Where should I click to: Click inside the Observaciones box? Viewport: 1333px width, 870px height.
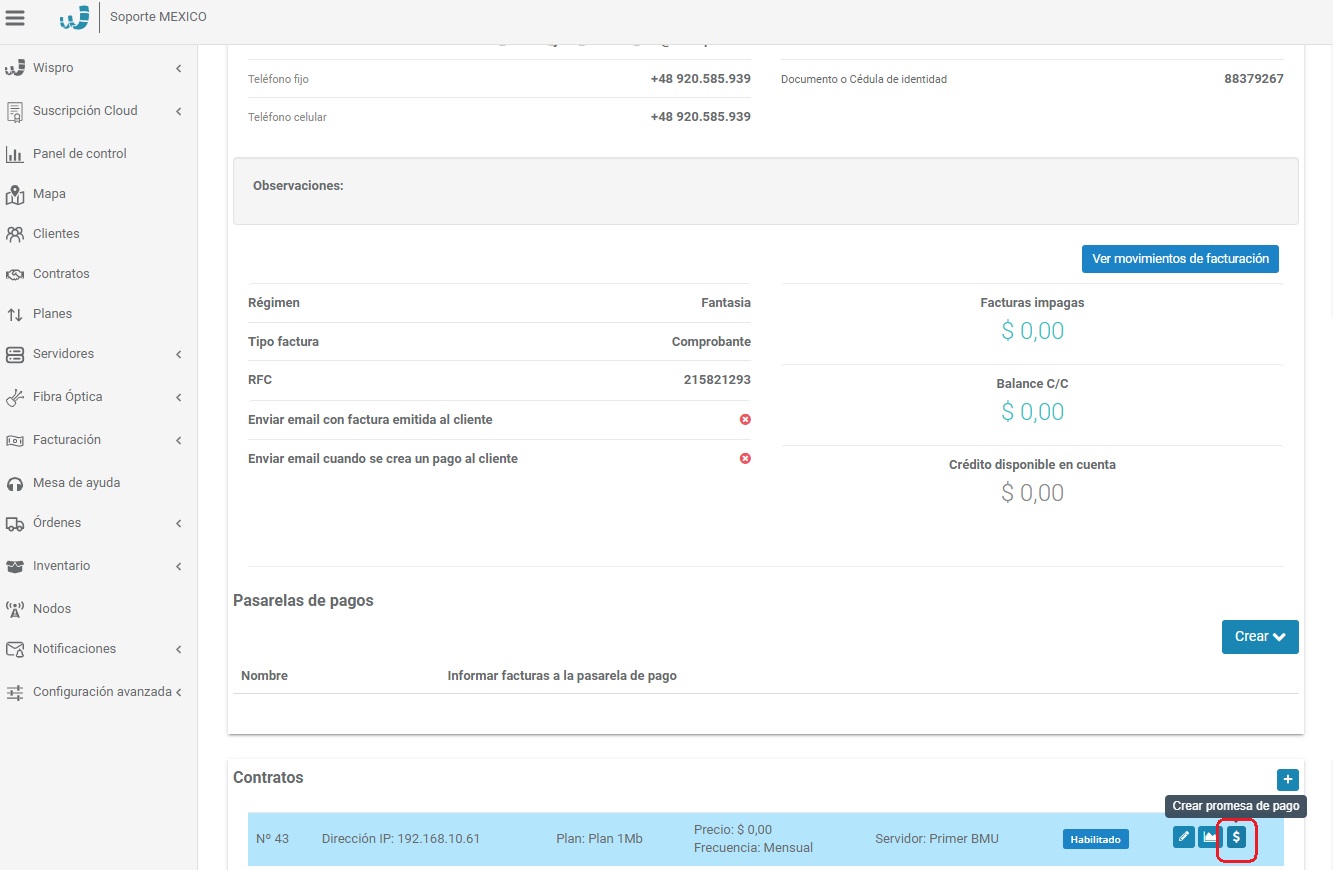click(765, 191)
